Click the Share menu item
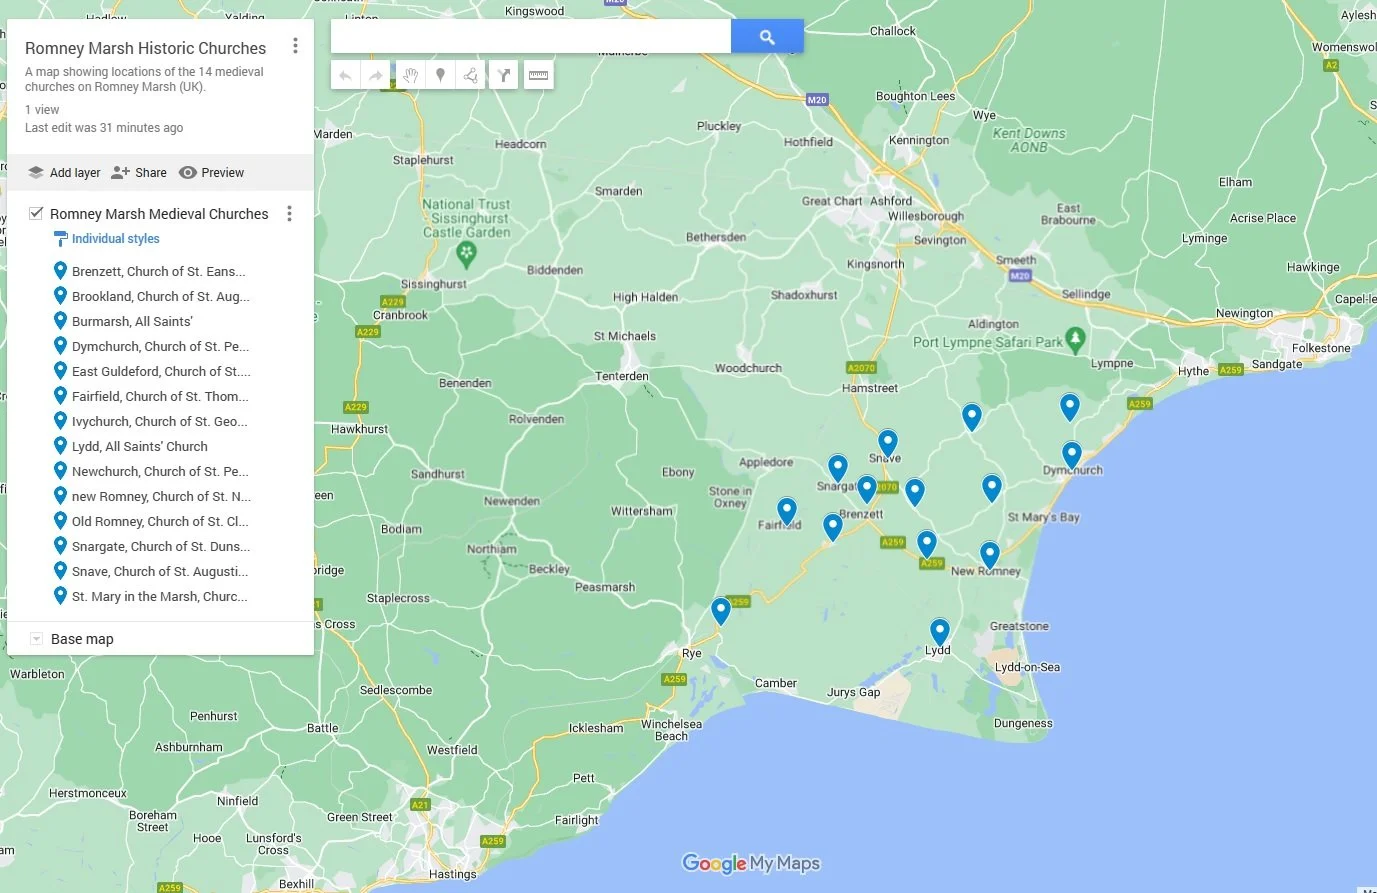The width and height of the screenshot is (1377, 893). (x=138, y=172)
